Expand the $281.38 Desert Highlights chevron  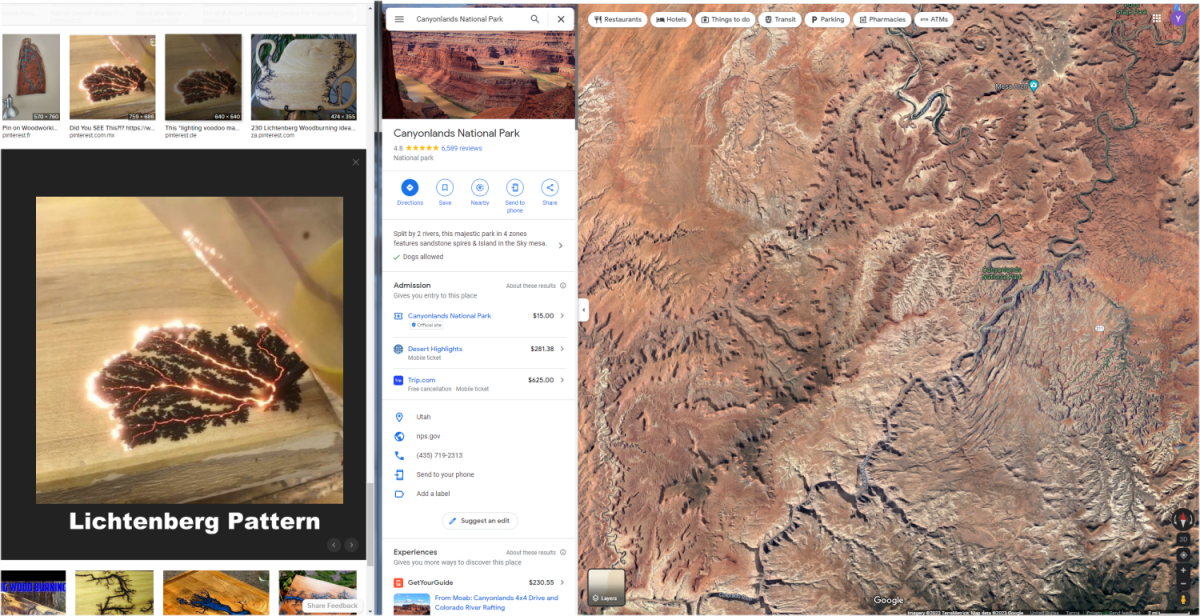[x=562, y=349]
